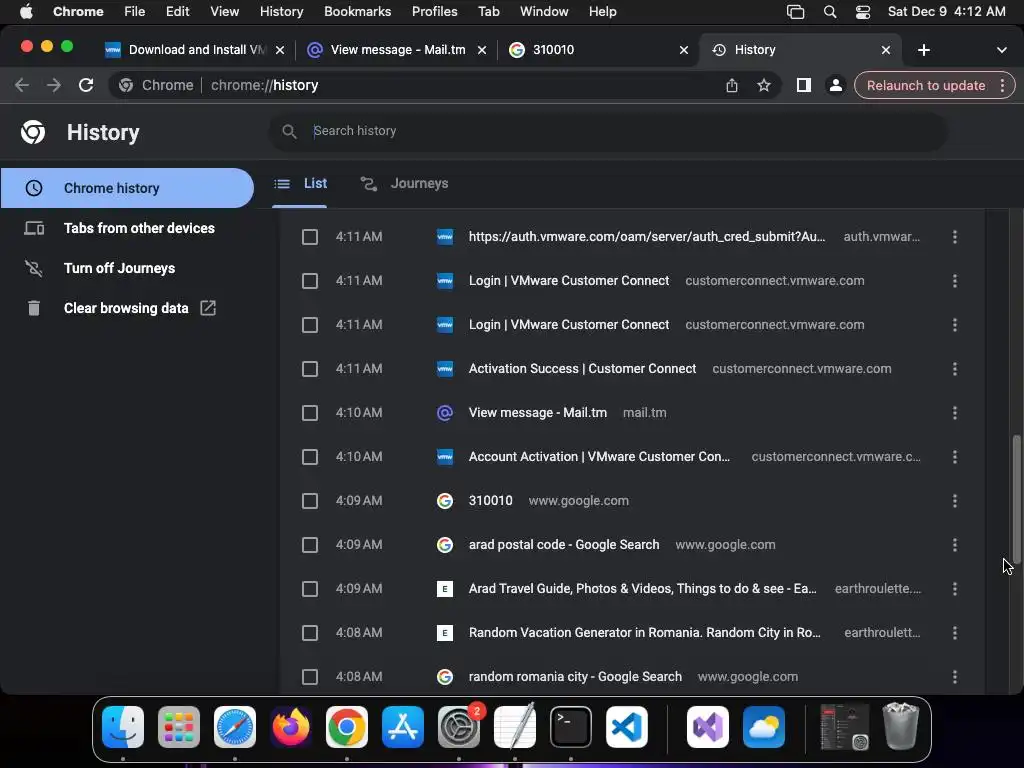Go back using the back arrow
Image resolution: width=1024 pixels, height=768 pixels.
click(x=22, y=86)
